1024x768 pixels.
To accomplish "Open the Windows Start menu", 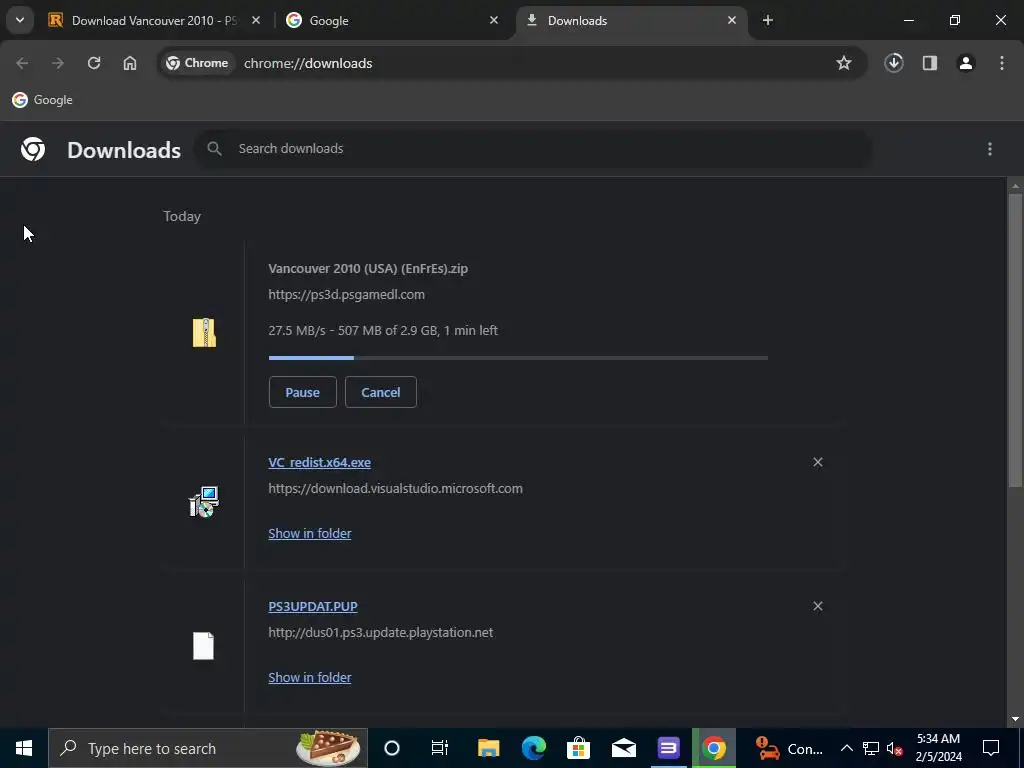I will [x=24, y=748].
